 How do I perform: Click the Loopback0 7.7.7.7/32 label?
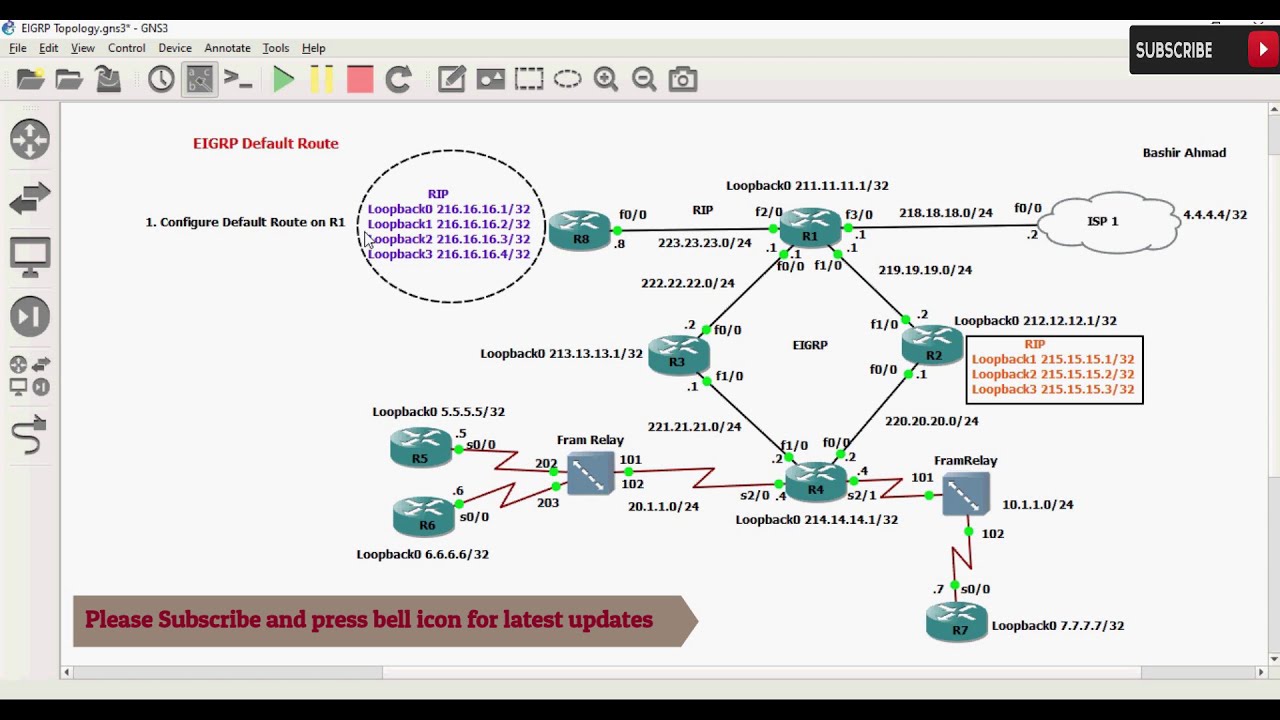(x=1058, y=626)
